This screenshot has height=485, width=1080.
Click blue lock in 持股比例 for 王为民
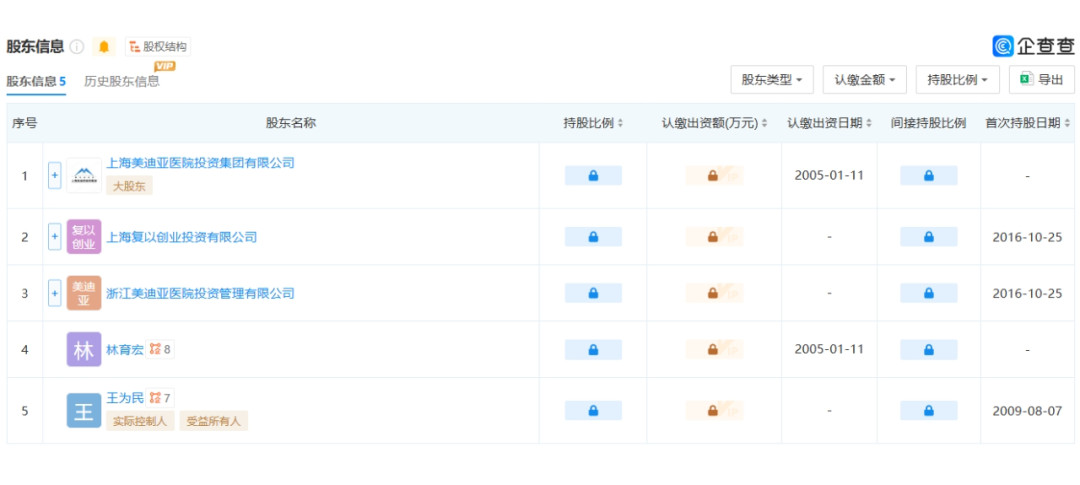pos(593,411)
